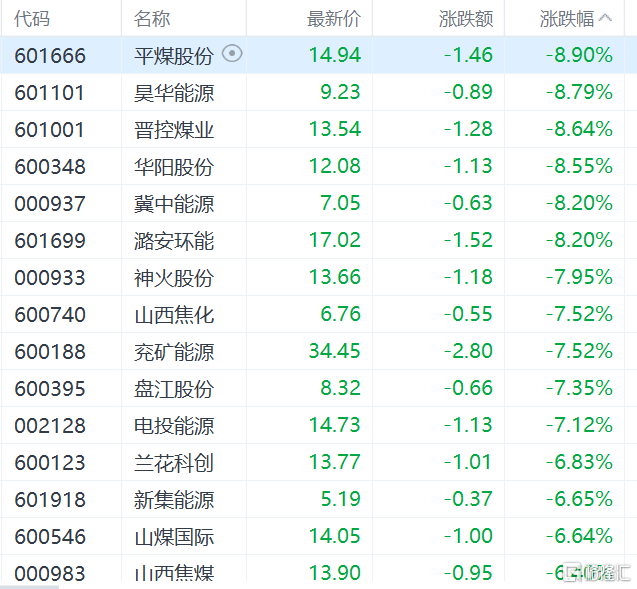Screen dimensions: 637x589
Task: Select stock code 000937
Action: (x=50, y=204)
